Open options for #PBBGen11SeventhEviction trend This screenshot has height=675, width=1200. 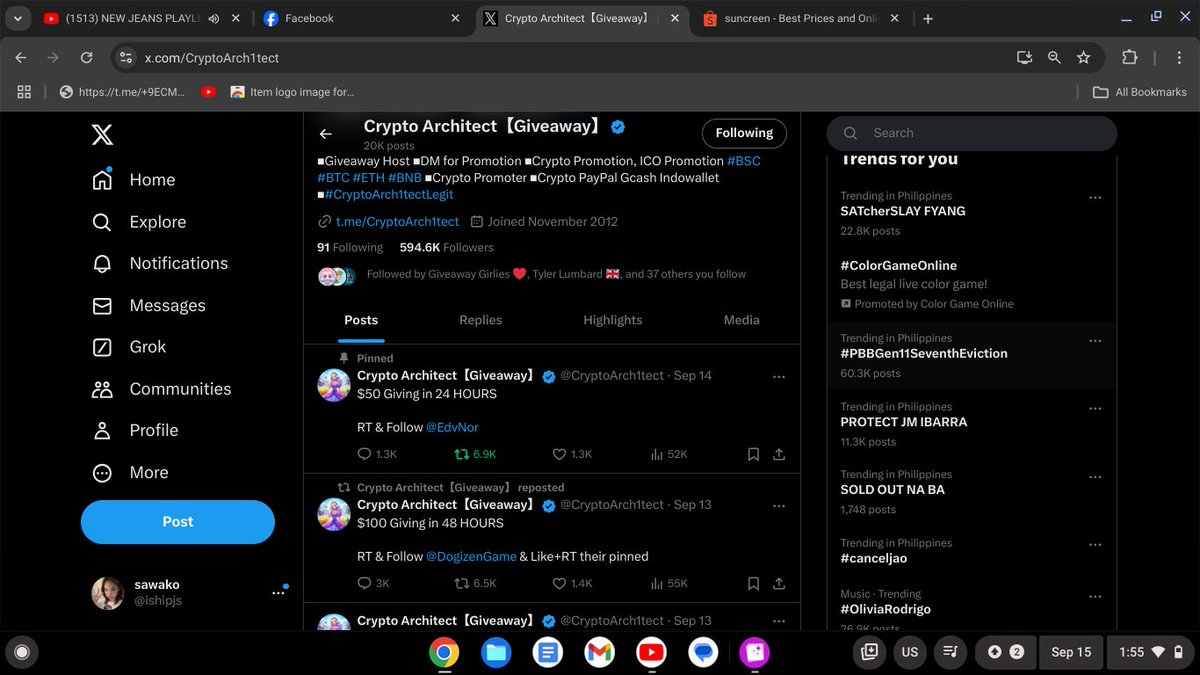(x=1095, y=340)
